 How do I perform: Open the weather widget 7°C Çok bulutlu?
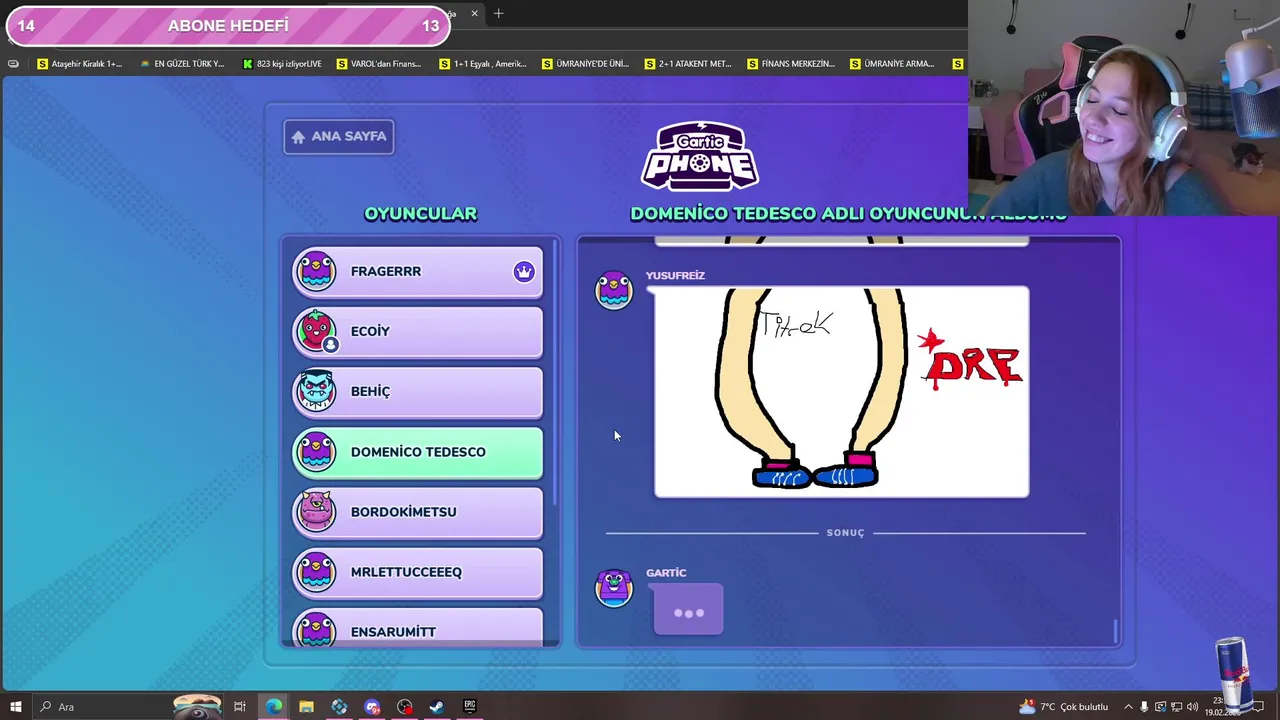pyautogui.click(x=1063, y=707)
